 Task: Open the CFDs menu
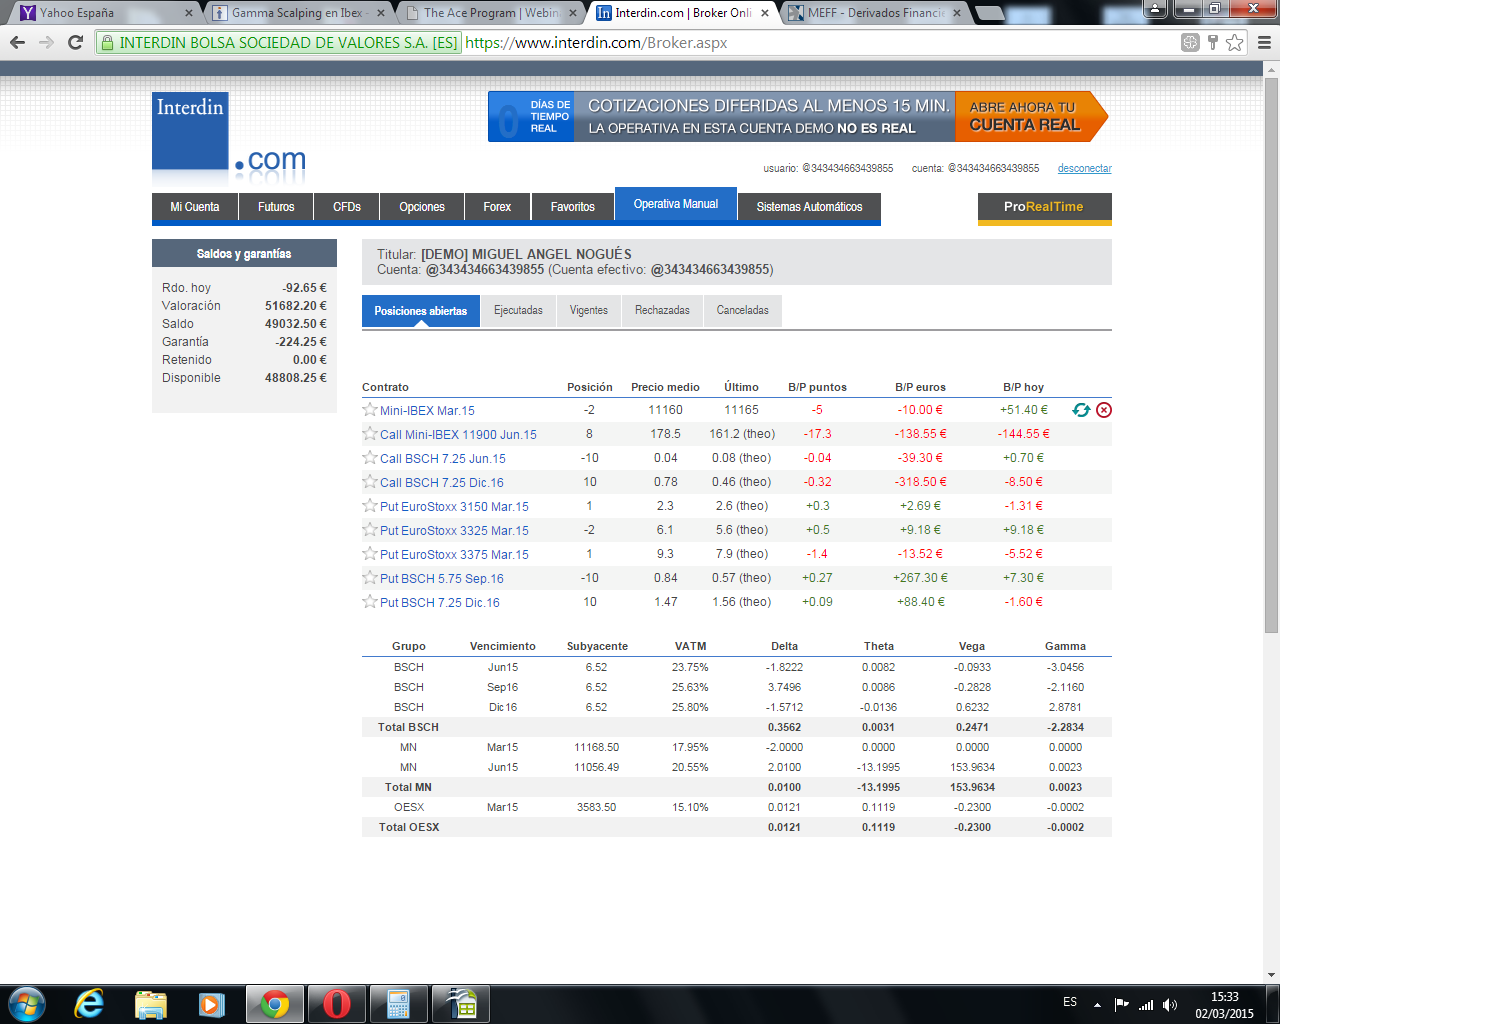click(347, 207)
